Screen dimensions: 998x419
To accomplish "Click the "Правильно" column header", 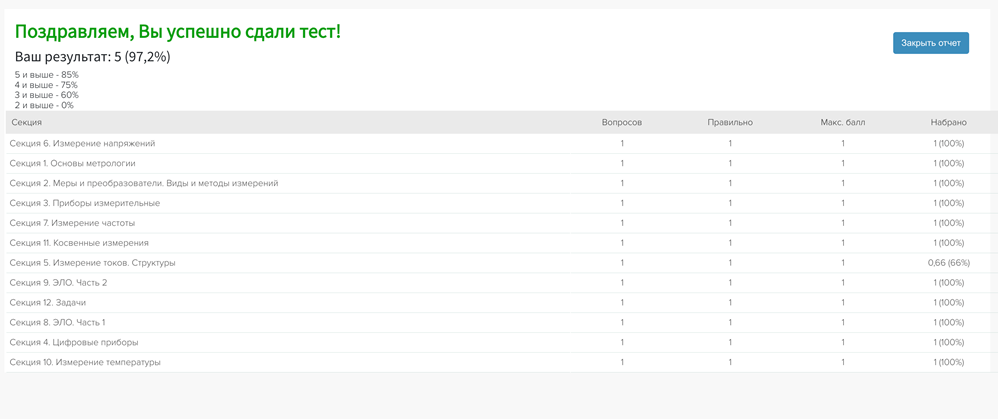I will tap(730, 122).
